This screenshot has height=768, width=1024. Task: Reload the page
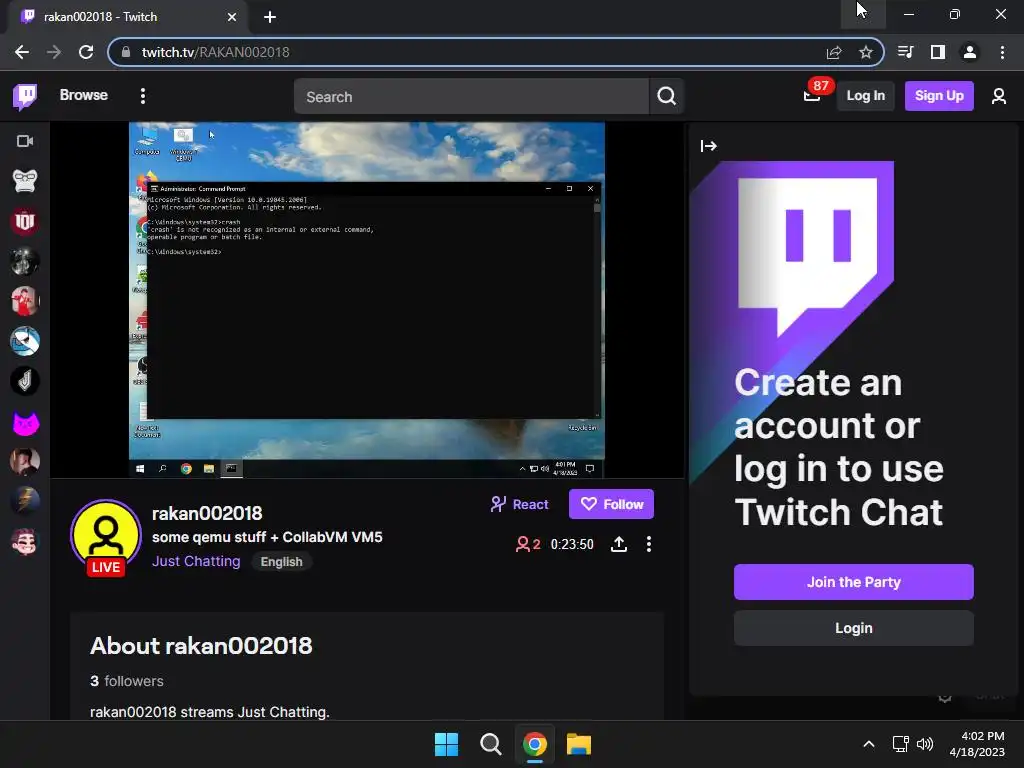pos(86,52)
